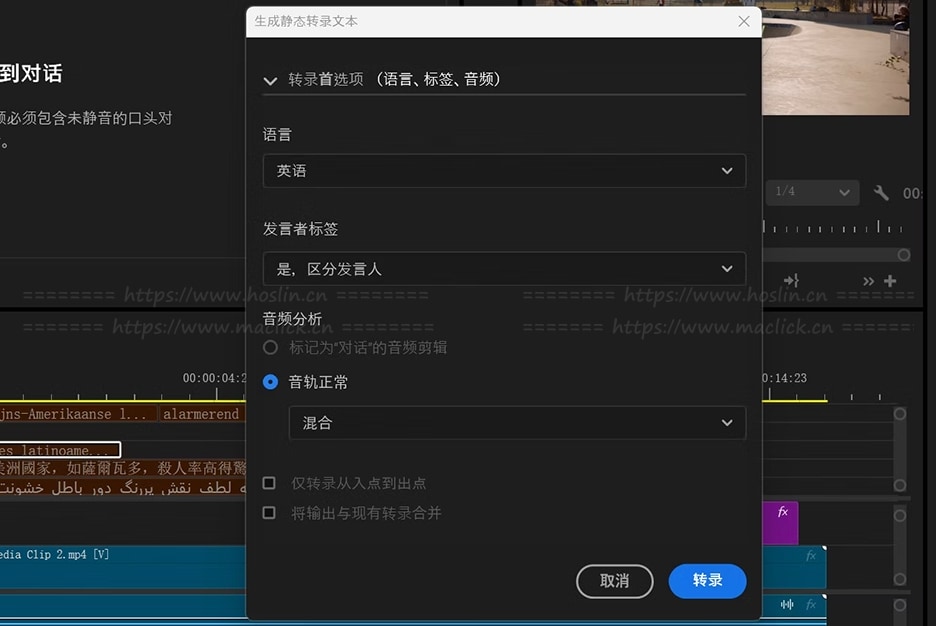Open the 语言 dropdown showing 英语
Viewport: 936px width, 626px height.
click(x=504, y=171)
